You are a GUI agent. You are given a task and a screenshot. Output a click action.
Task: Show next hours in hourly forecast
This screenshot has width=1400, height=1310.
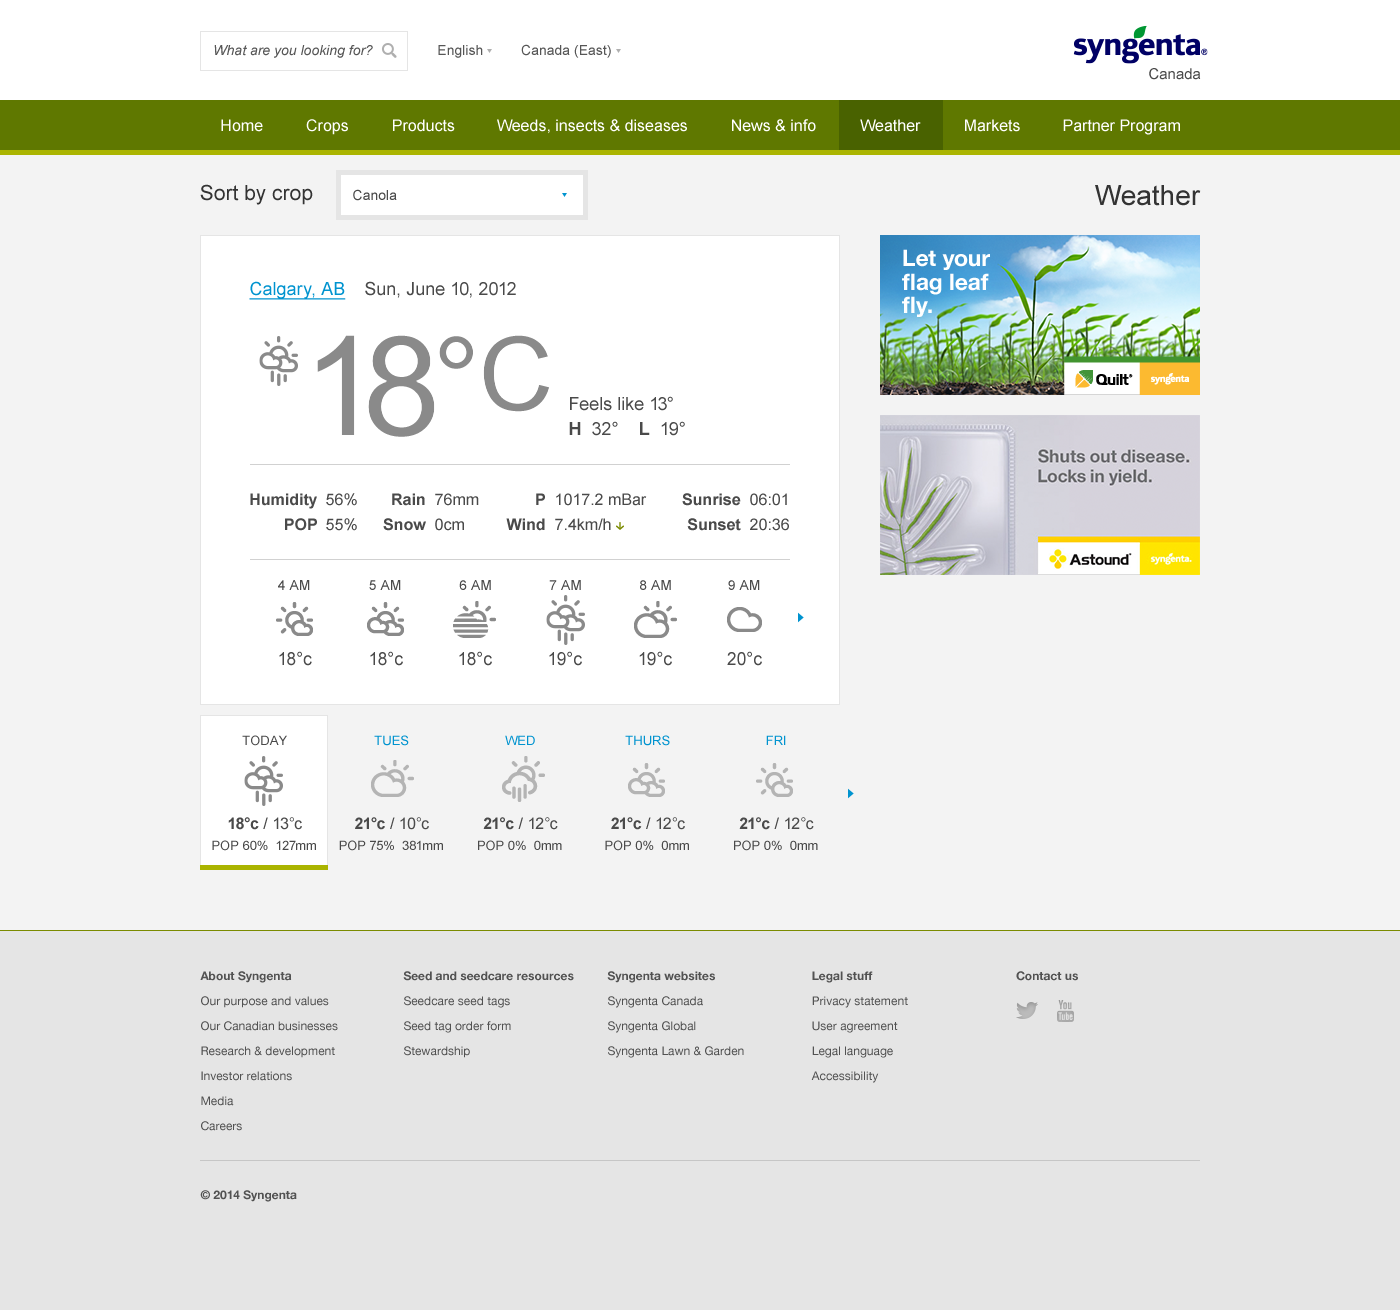point(800,618)
